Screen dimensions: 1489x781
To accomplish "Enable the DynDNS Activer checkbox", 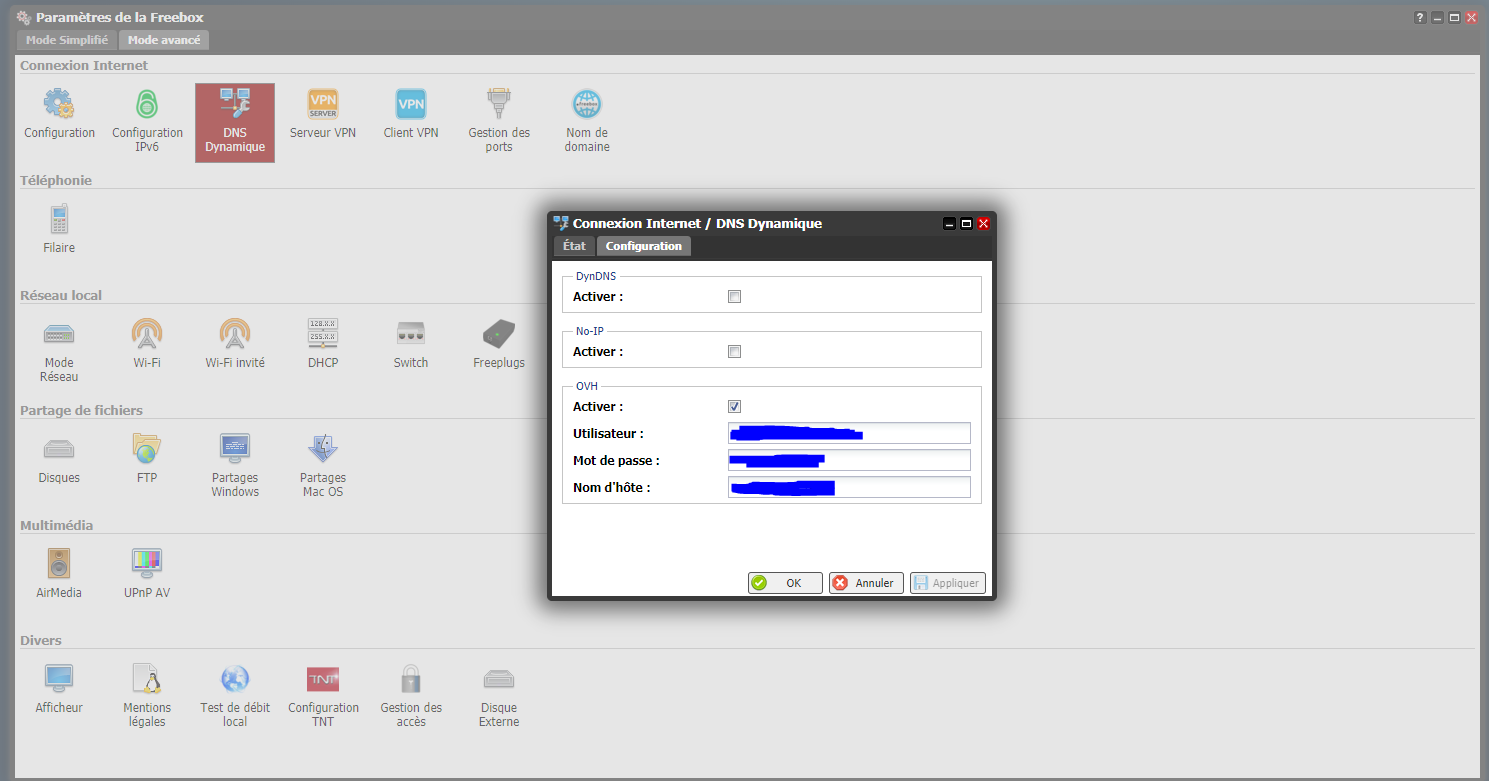I will click(735, 297).
